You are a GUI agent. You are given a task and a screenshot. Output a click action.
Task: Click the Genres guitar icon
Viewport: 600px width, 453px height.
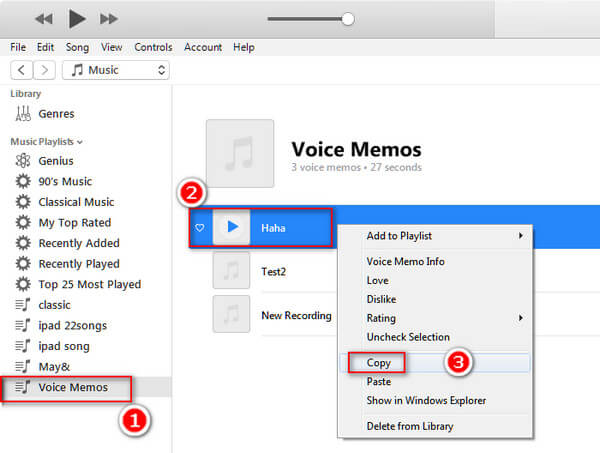pos(23,113)
